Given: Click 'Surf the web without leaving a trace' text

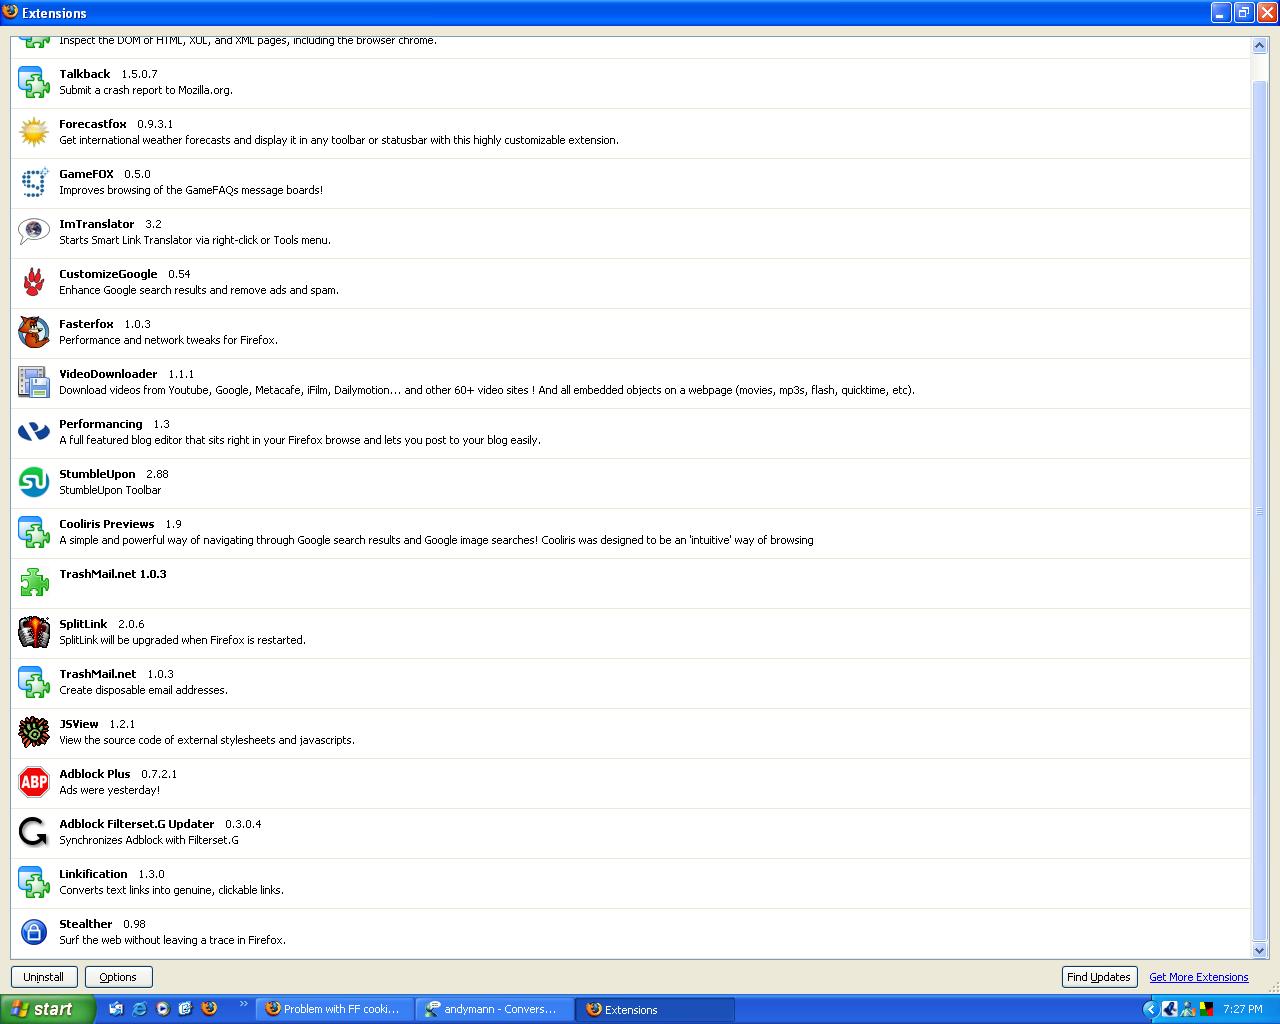Looking at the screenshot, I should [173, 940].
